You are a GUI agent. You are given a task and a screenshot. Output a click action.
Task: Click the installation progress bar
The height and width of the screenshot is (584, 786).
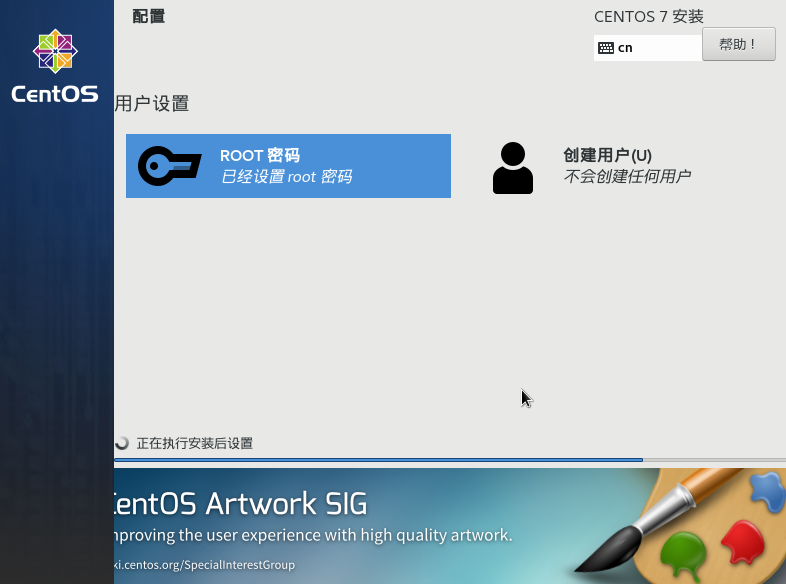click(x=450, y=460)
